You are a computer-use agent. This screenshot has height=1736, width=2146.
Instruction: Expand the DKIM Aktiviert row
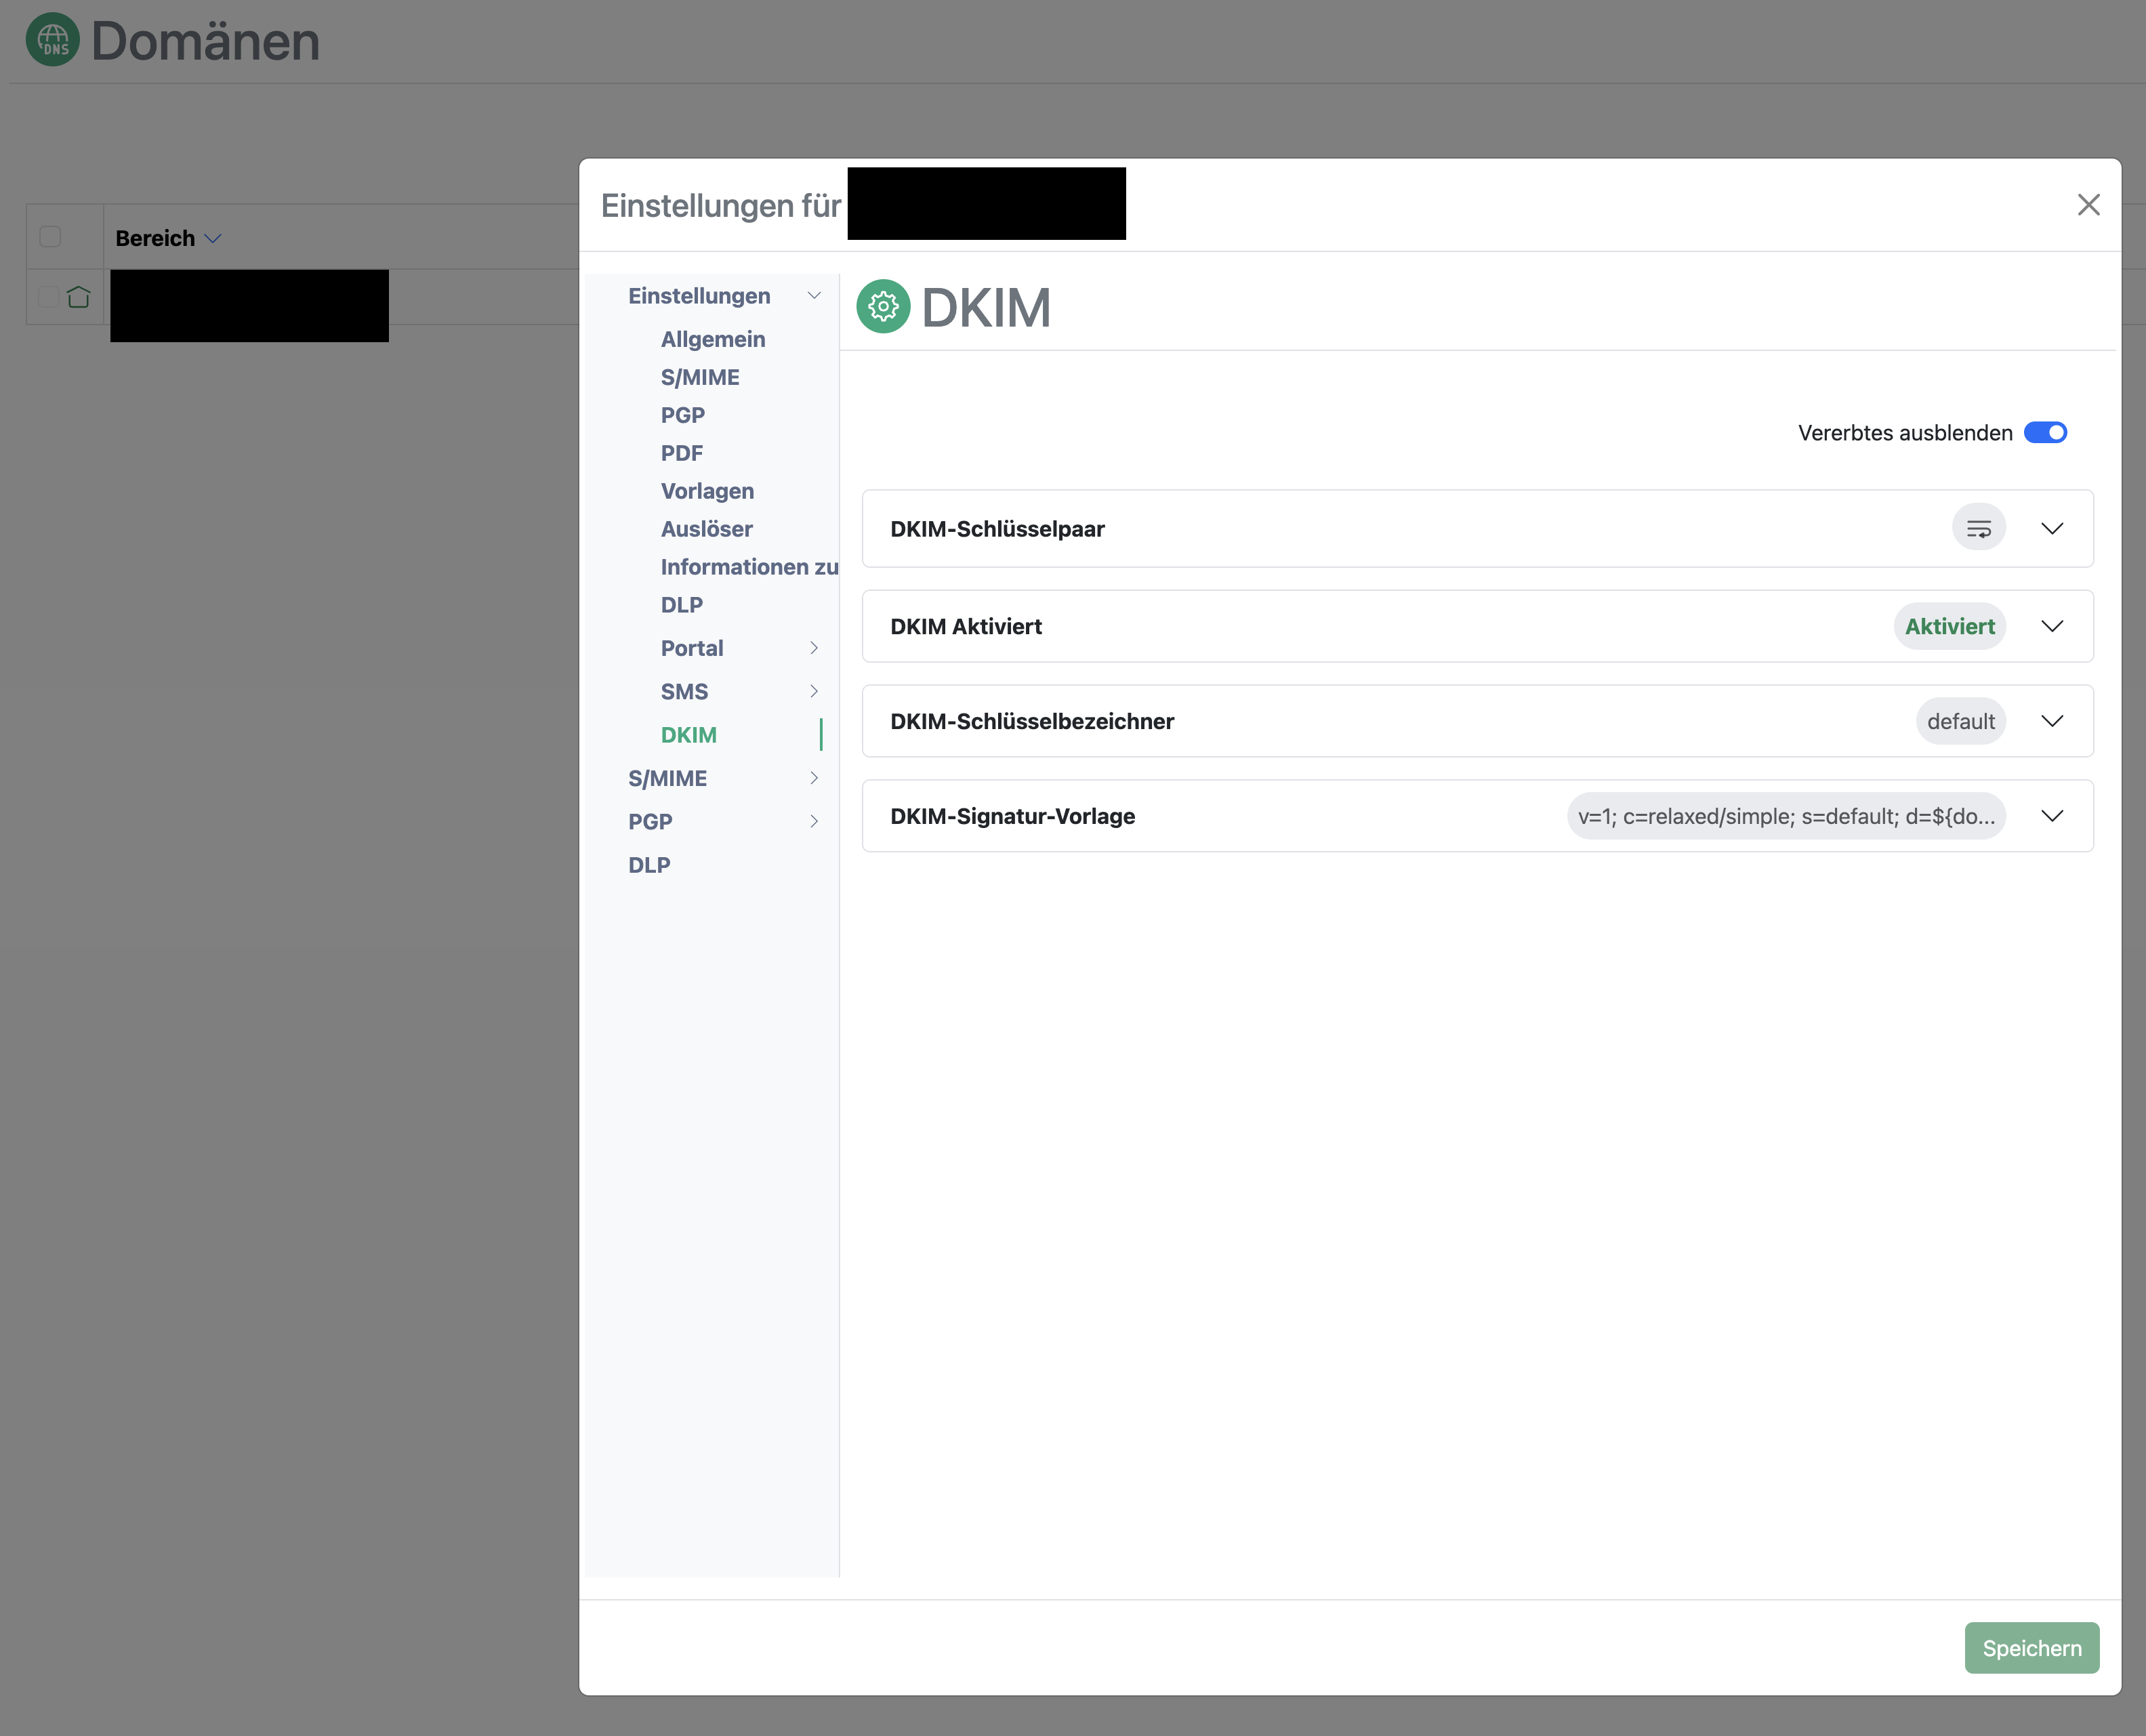2052,626
